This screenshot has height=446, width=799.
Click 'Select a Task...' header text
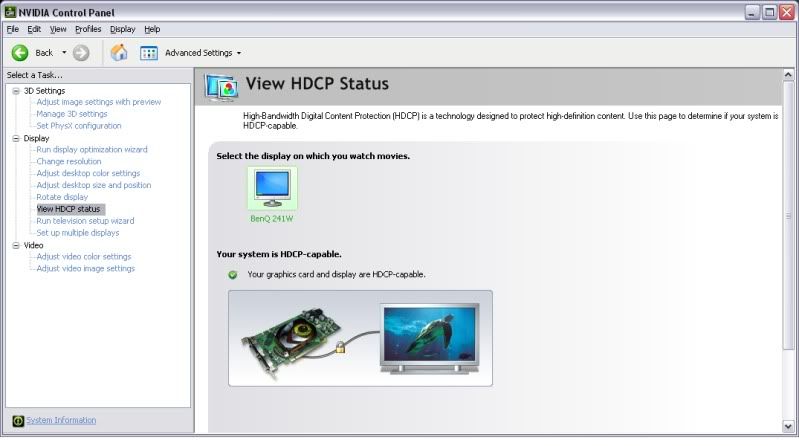point(35,75)
